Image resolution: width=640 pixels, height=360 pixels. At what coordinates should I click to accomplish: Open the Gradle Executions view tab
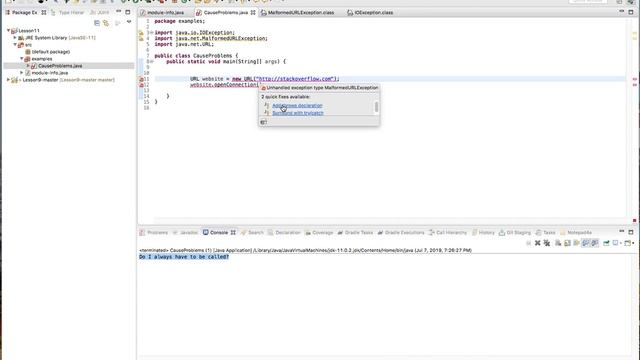pyautogui.click(x=401, y=233)
